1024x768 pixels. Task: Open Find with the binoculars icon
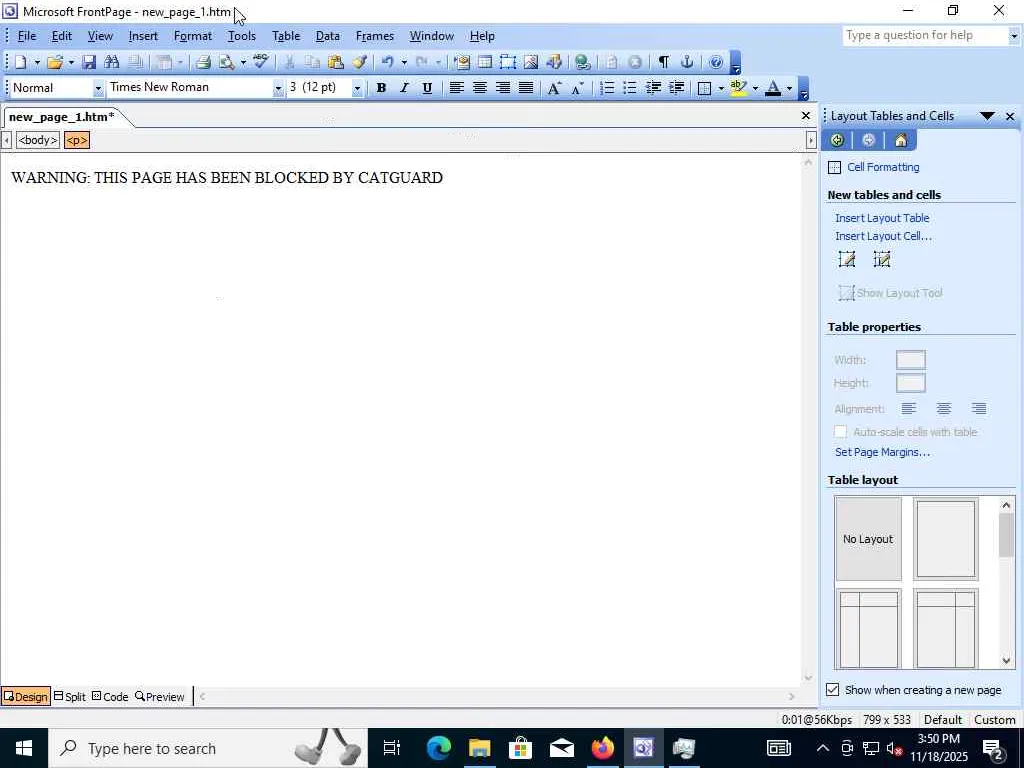(112, 62)
